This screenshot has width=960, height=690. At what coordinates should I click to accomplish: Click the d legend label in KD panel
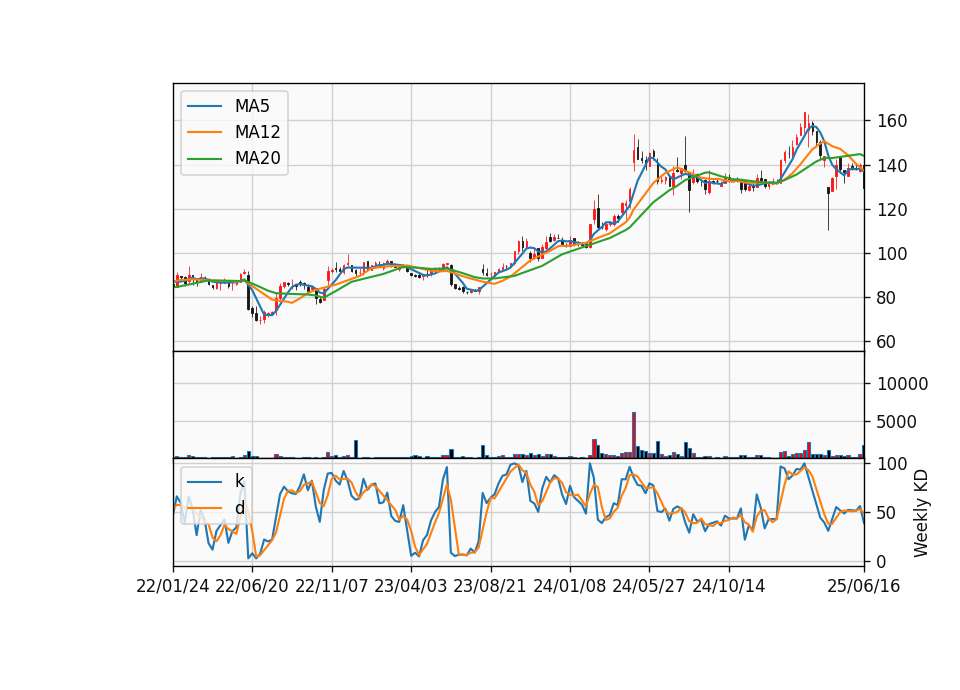pyautogui.click(x=239, y=508)
